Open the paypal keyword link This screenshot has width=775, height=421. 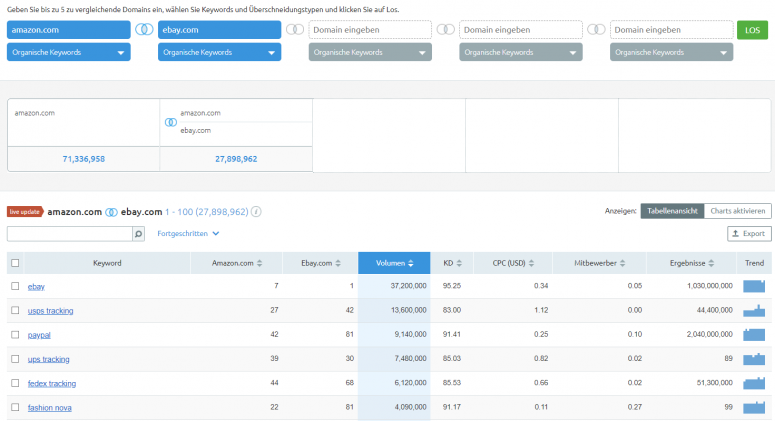[x=39, y=335]
